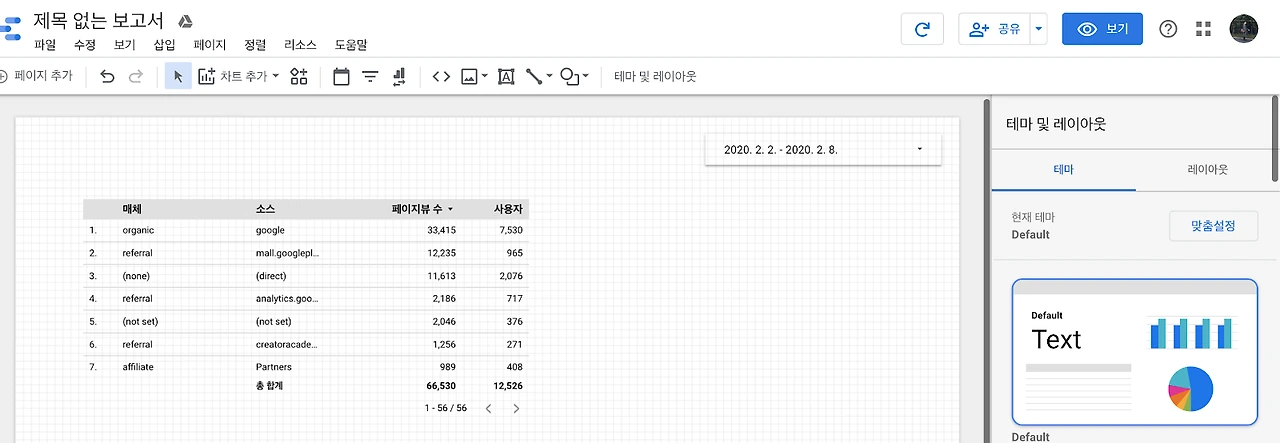The height and width of the screenshot is (443, 1280).
Task: Click the blue 보기 view button
Action: 1102,29
